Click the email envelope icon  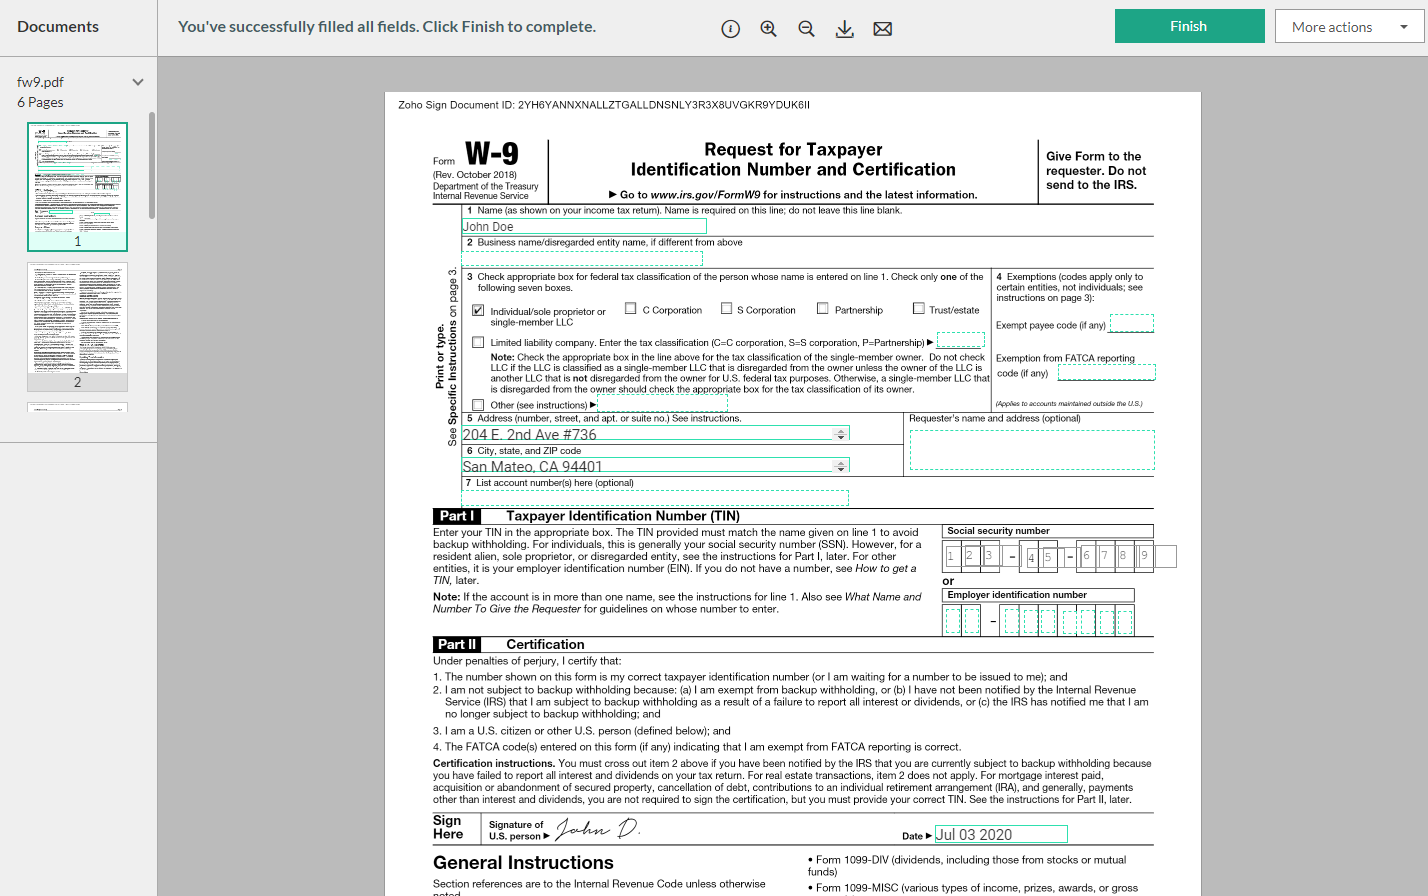click(x=882, y=29)
